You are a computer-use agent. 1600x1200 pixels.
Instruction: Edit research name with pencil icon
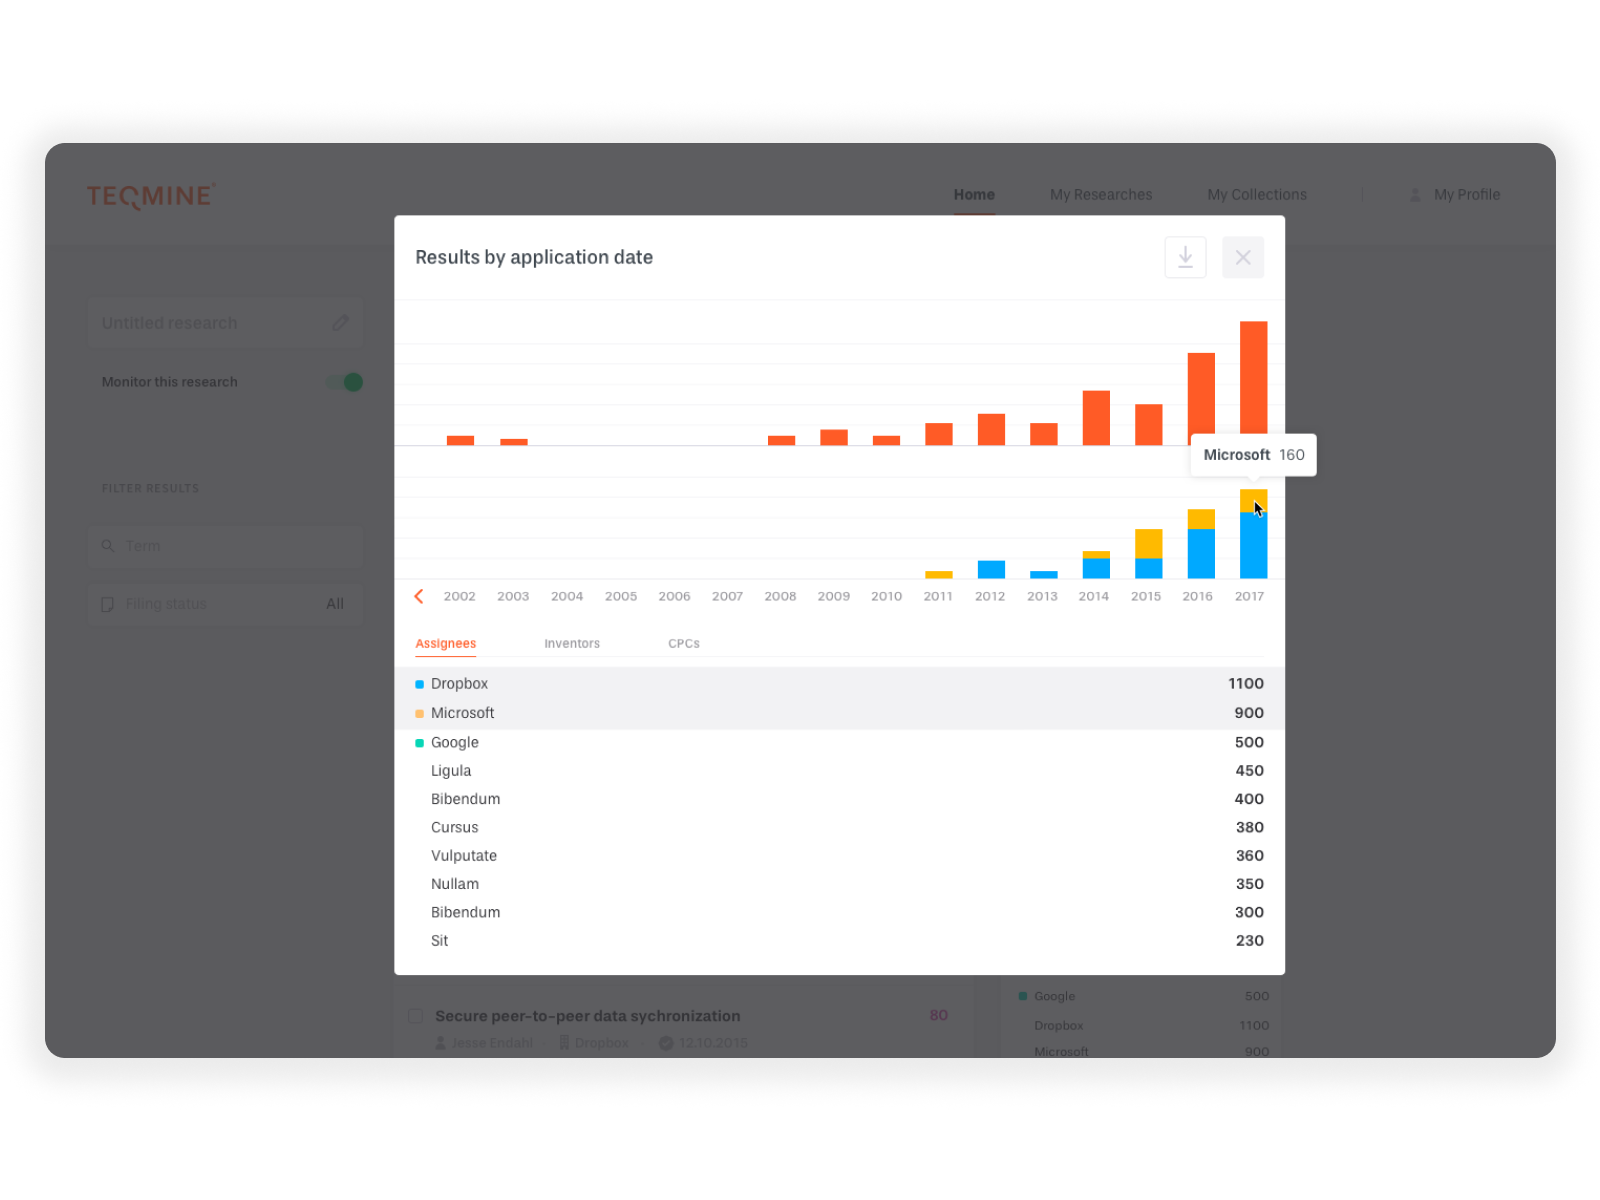tap(340, 323)
